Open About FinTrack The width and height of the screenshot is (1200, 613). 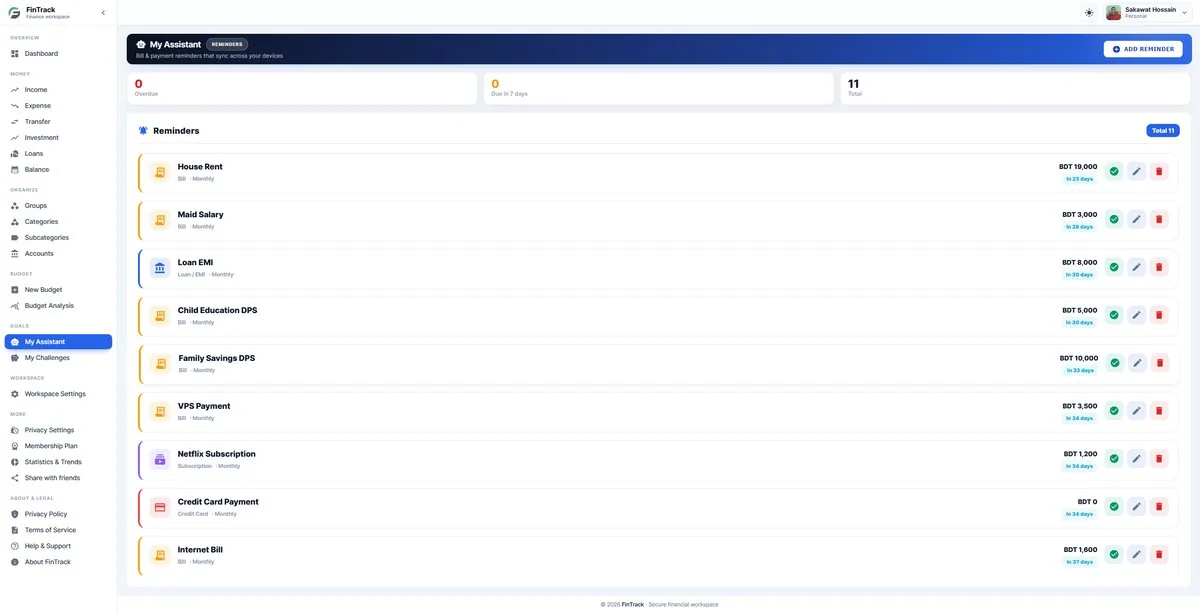click(58, 562)
